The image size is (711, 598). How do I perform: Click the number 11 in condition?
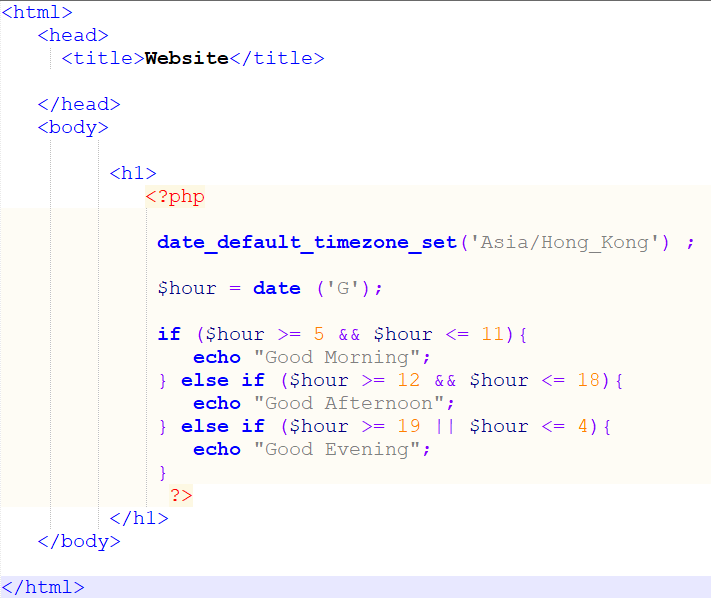pos(492,334)
